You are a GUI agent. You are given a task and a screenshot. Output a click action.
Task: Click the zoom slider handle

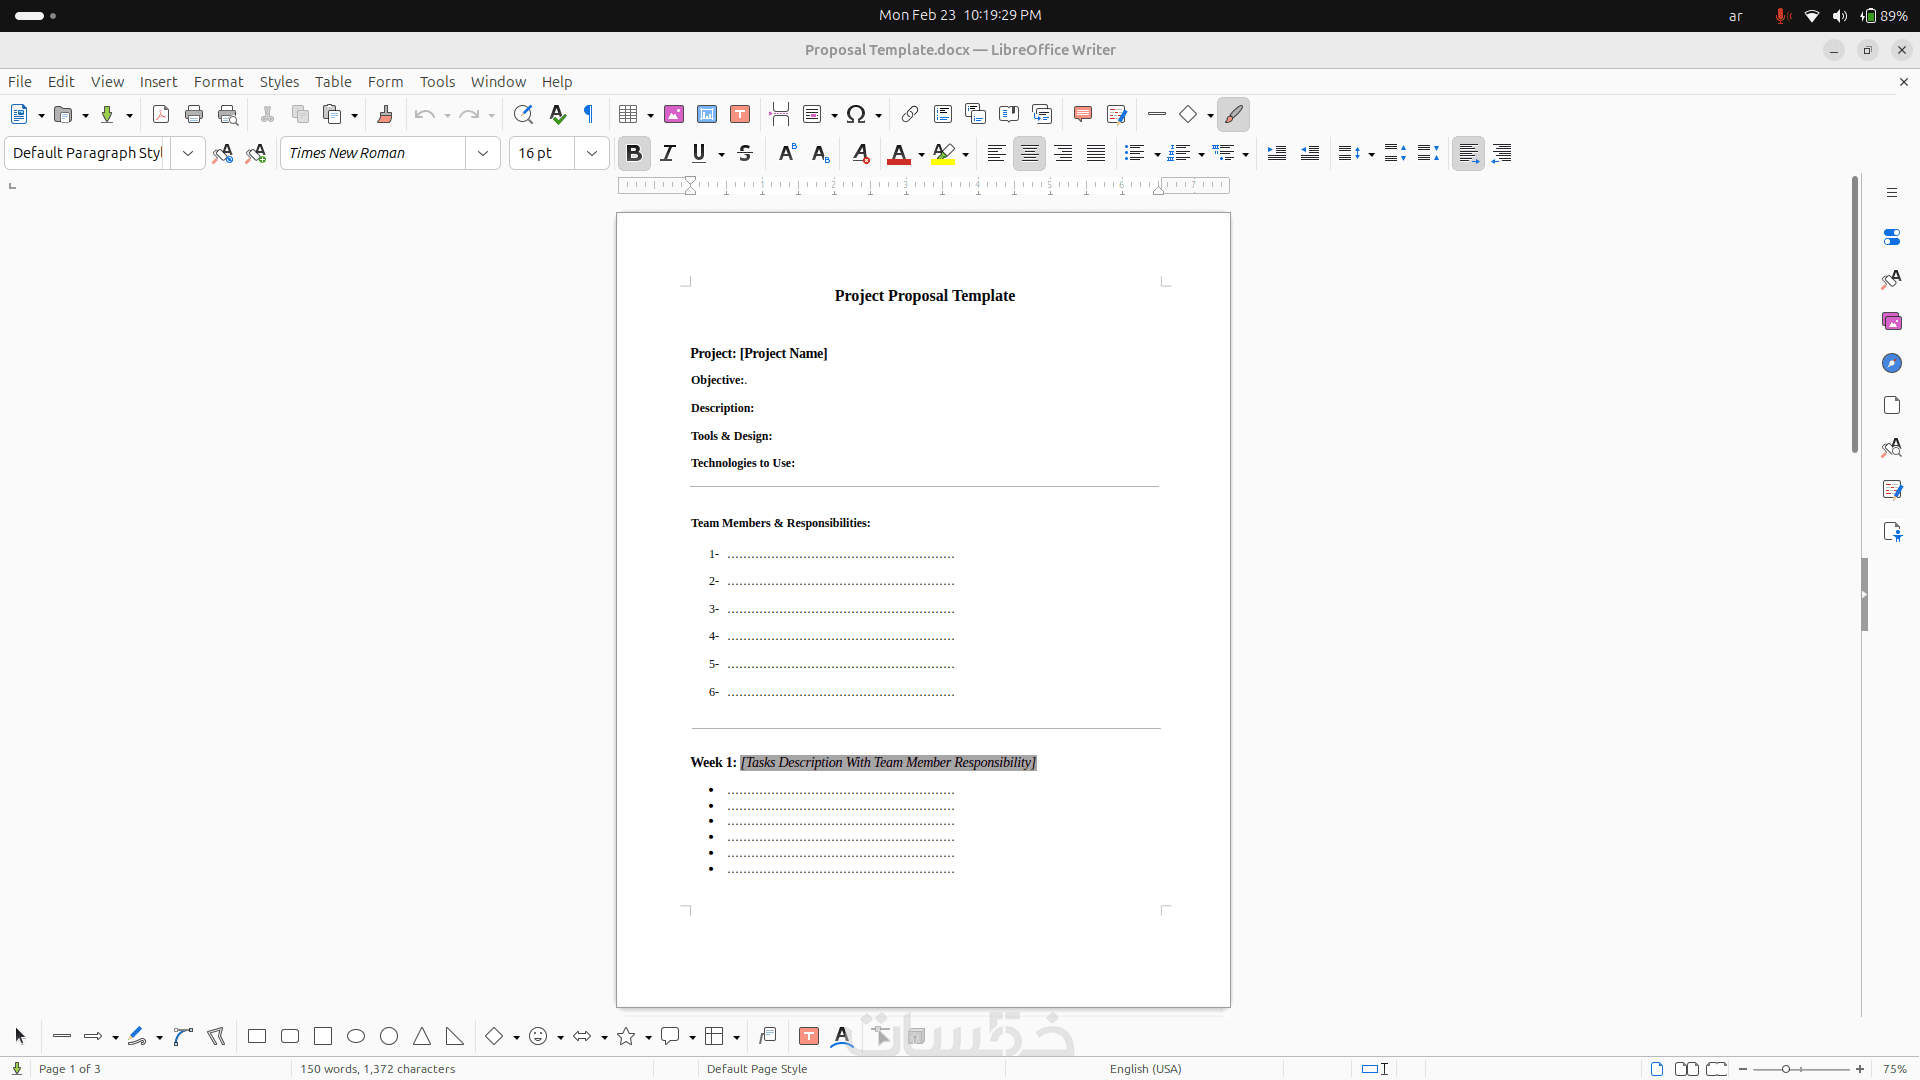point(1785,1069)
